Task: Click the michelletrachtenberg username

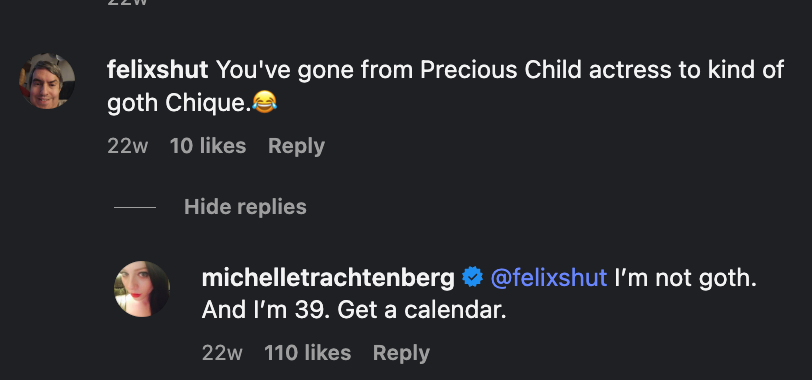Action: (328, 278)
